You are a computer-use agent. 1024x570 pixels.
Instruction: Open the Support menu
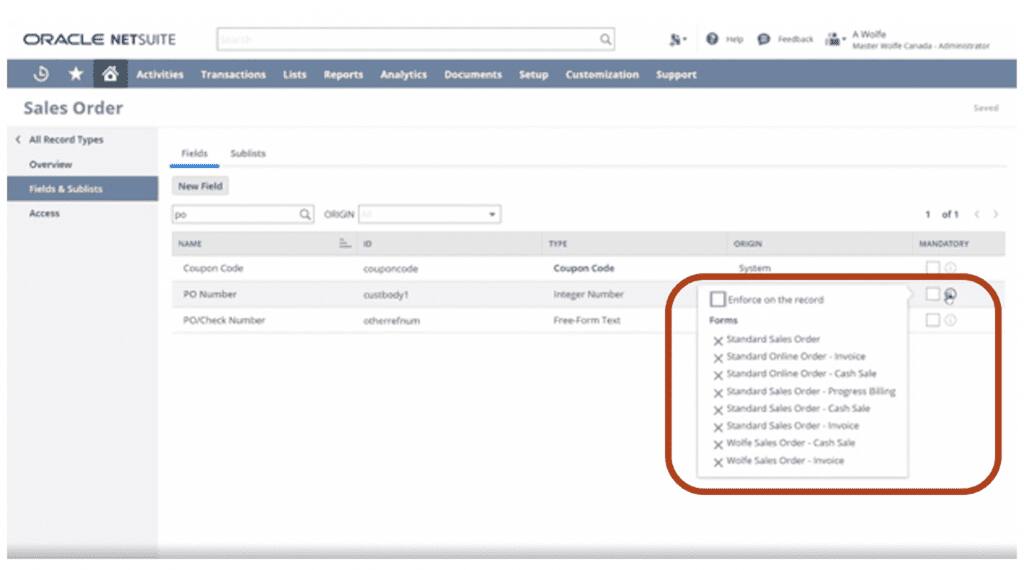click(x=676, y=74)
